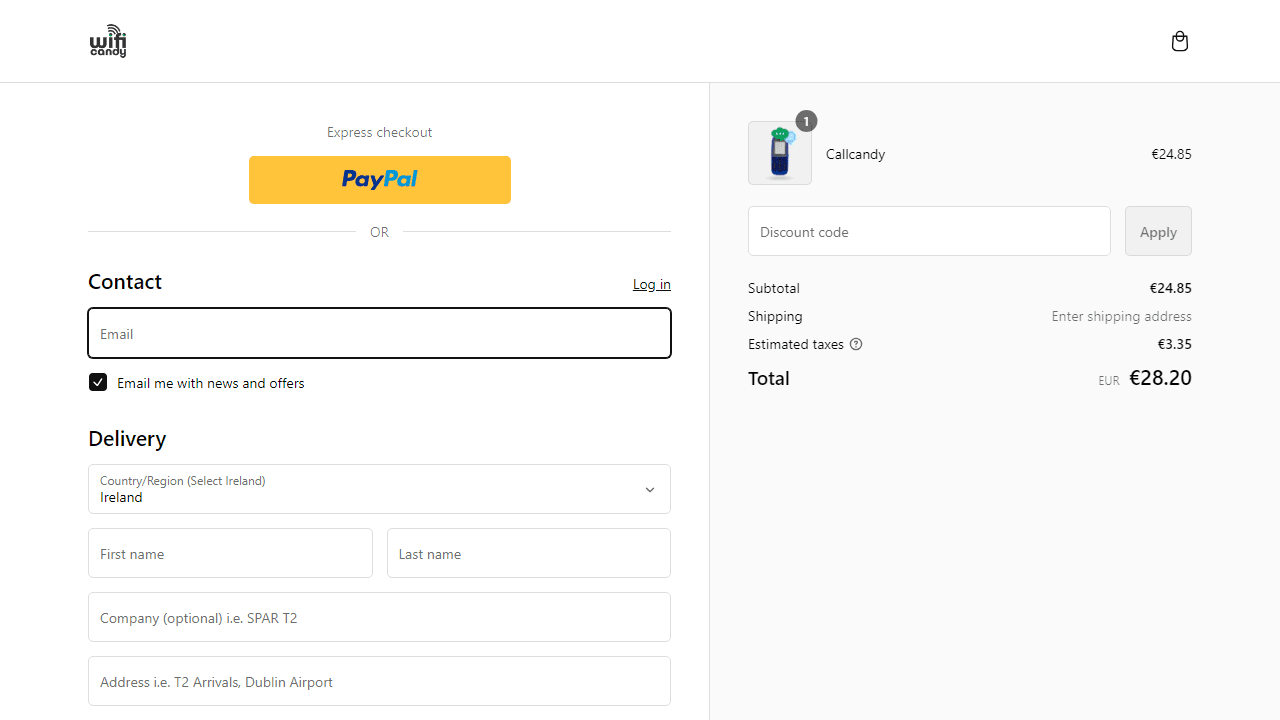Click the €28.20 total amount
Screen dimensions: 1280x720
pos(1160,378)
